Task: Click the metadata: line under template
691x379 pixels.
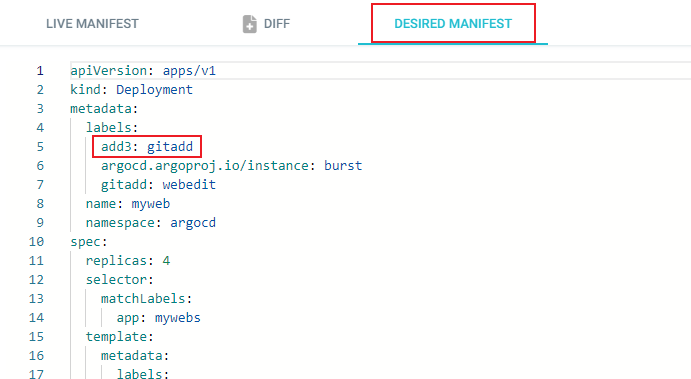Action: (x=135, y=355)
